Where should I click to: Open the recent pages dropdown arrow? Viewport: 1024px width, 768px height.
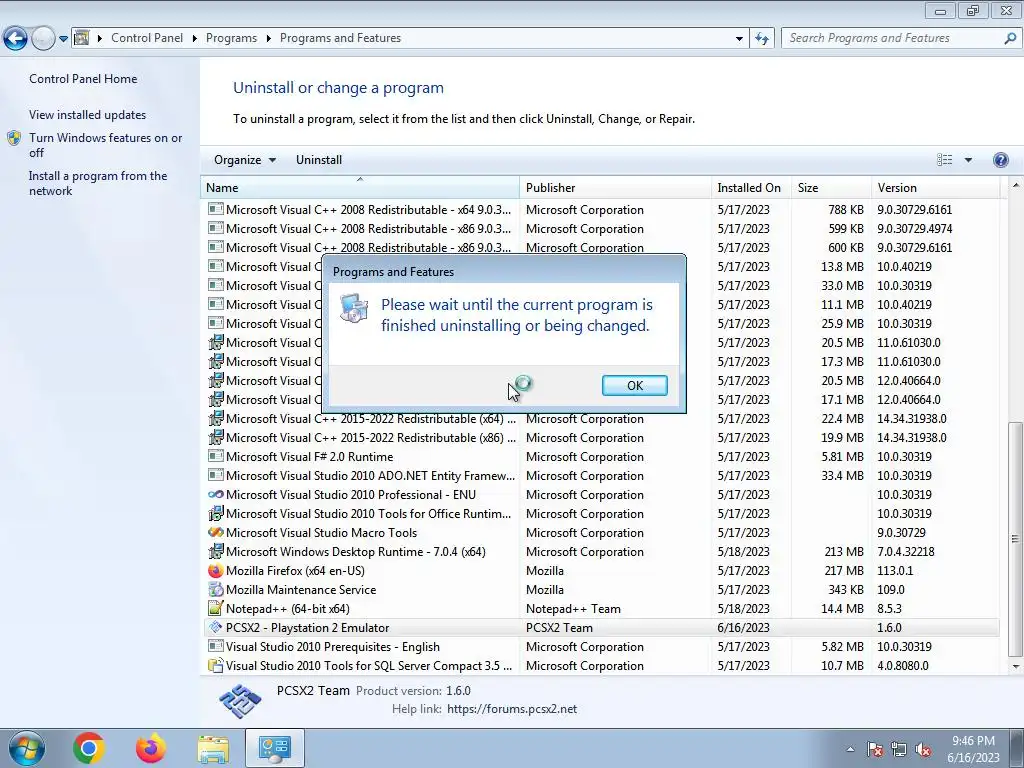63,39
